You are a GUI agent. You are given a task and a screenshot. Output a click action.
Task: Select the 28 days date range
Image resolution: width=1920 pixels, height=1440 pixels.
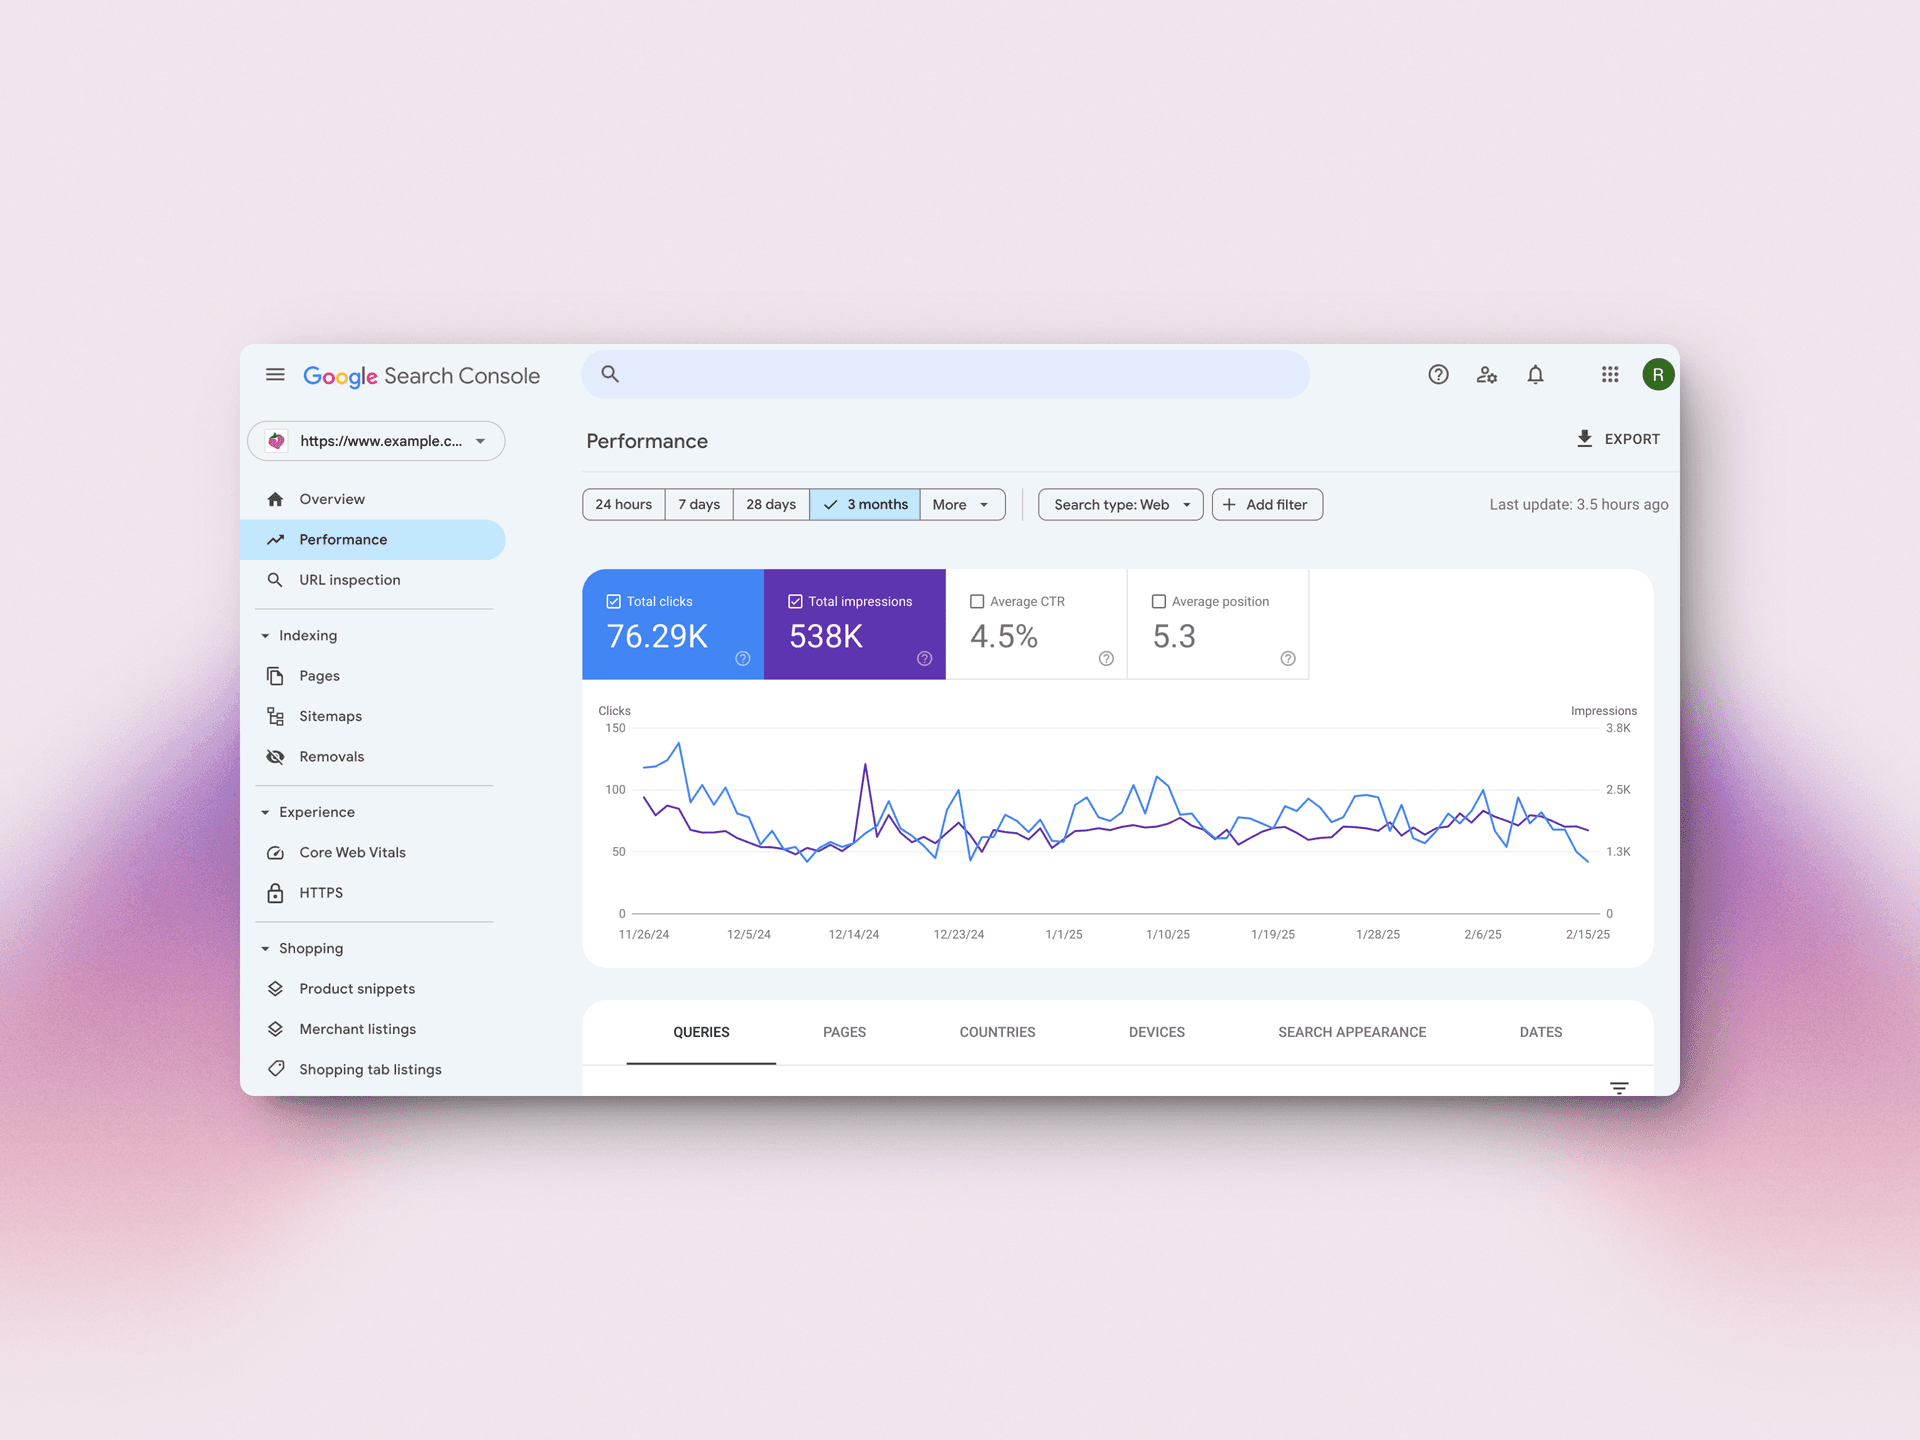[x=771, y=505]
